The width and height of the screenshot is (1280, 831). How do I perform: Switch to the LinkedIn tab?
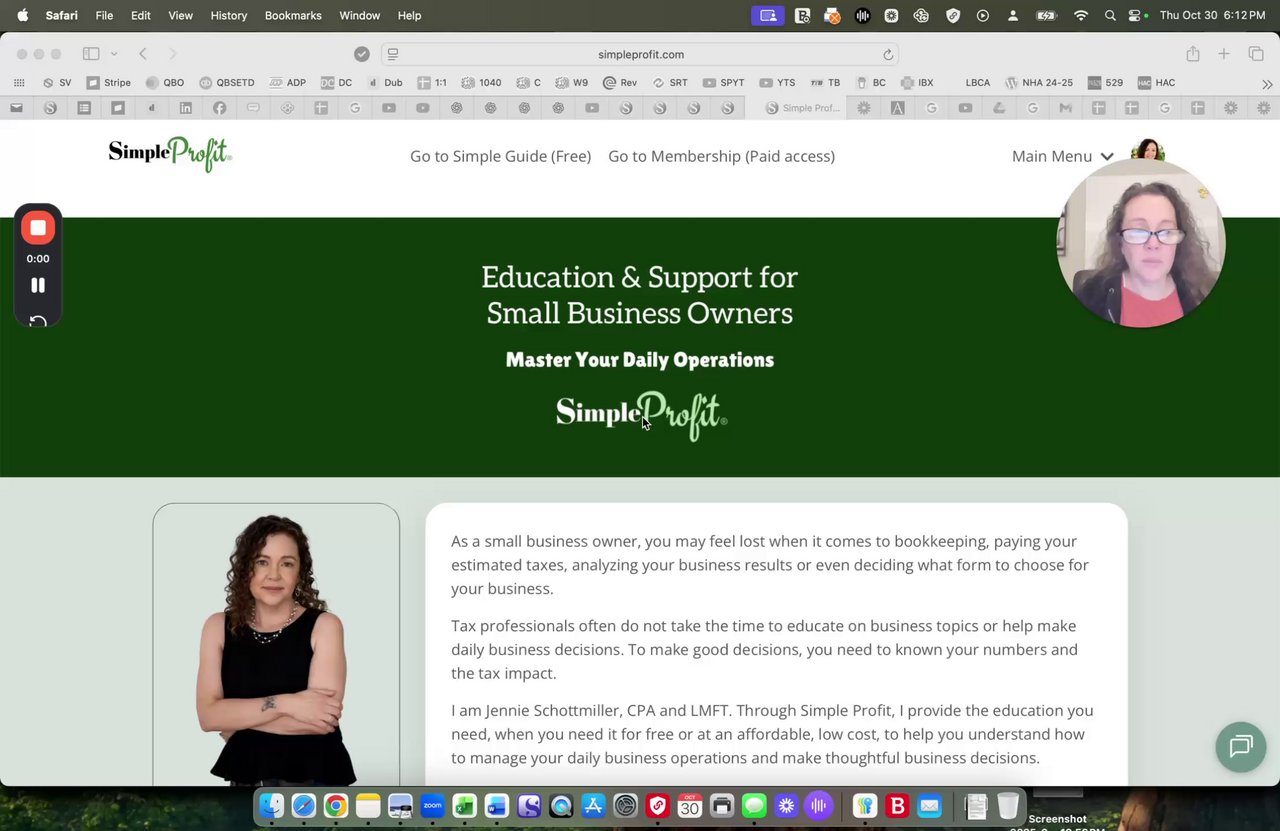click(x=186, y=108)
